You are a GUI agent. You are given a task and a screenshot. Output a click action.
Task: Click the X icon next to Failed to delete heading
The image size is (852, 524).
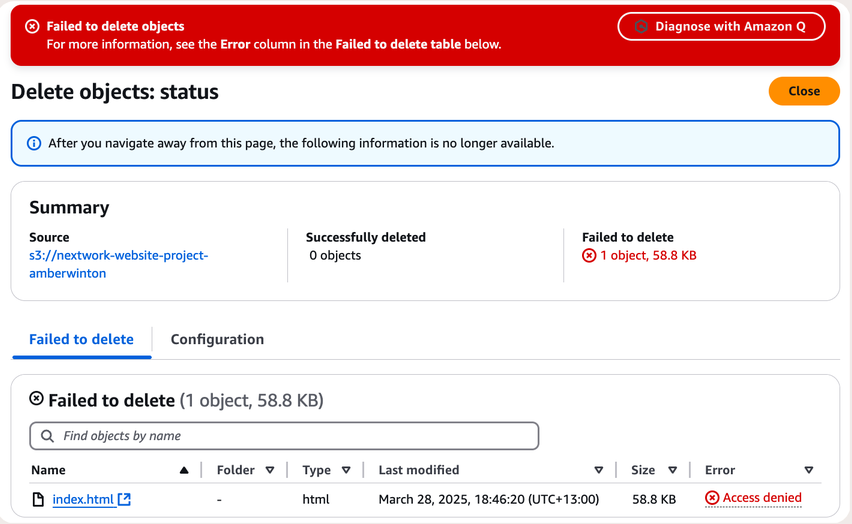tap(36, 398)
